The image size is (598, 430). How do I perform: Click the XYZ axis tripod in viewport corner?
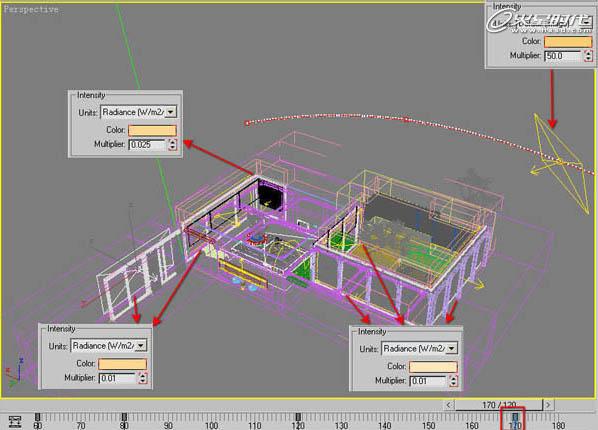(15, 372)
